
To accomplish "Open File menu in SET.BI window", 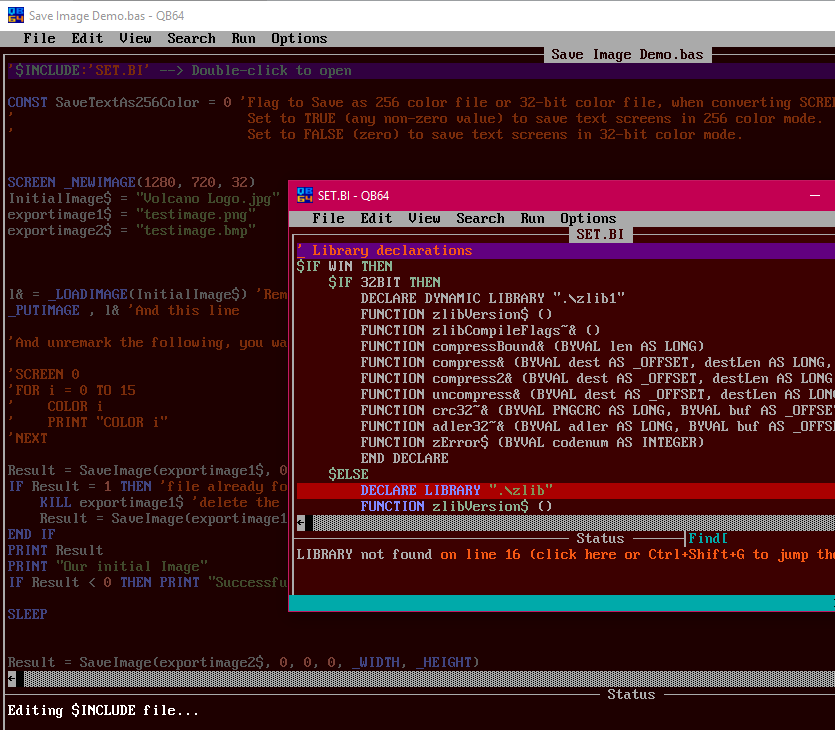I will [x=328, y=218].
